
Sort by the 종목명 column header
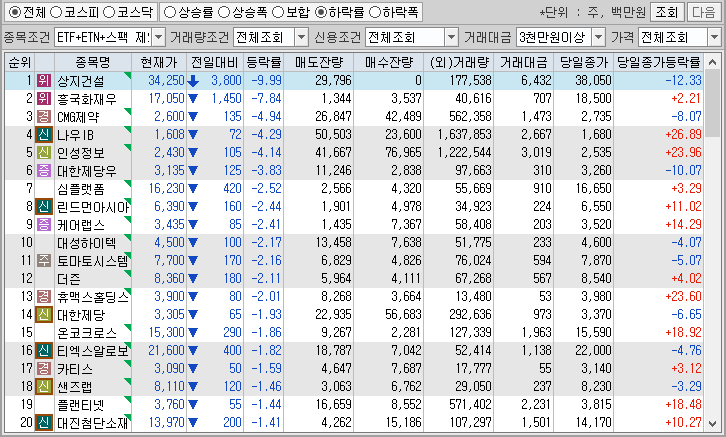tap(93, 62)
